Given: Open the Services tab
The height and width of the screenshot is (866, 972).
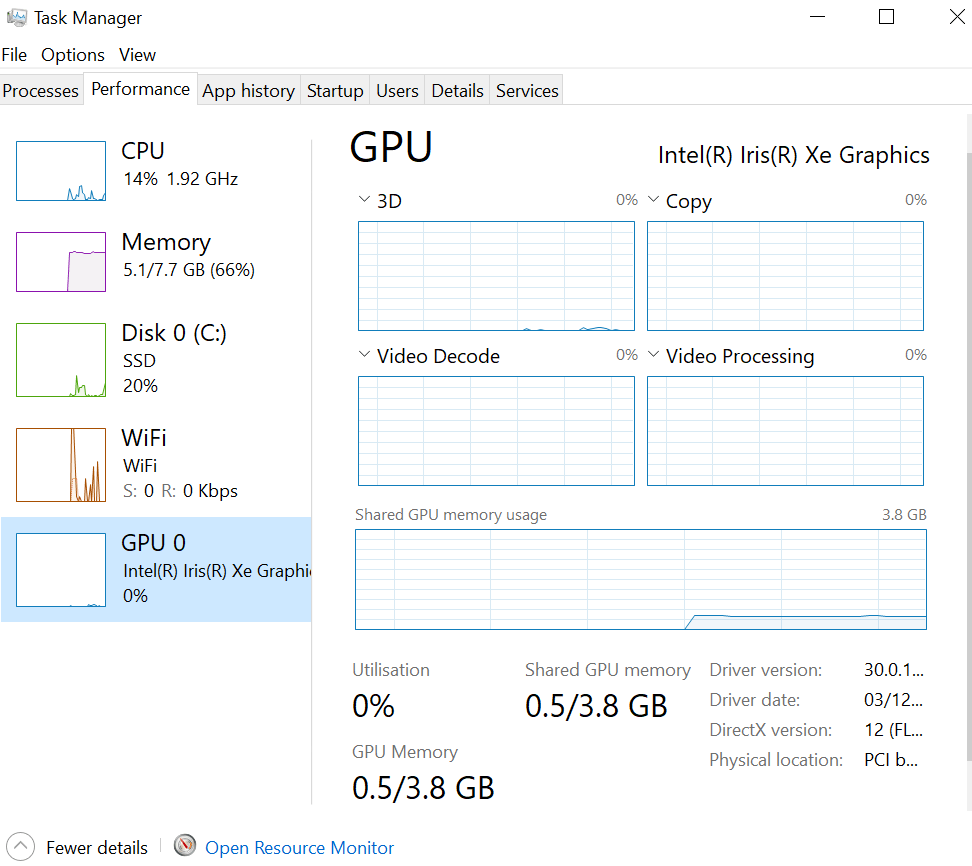Looking at the screenshot, I should 527,91.
